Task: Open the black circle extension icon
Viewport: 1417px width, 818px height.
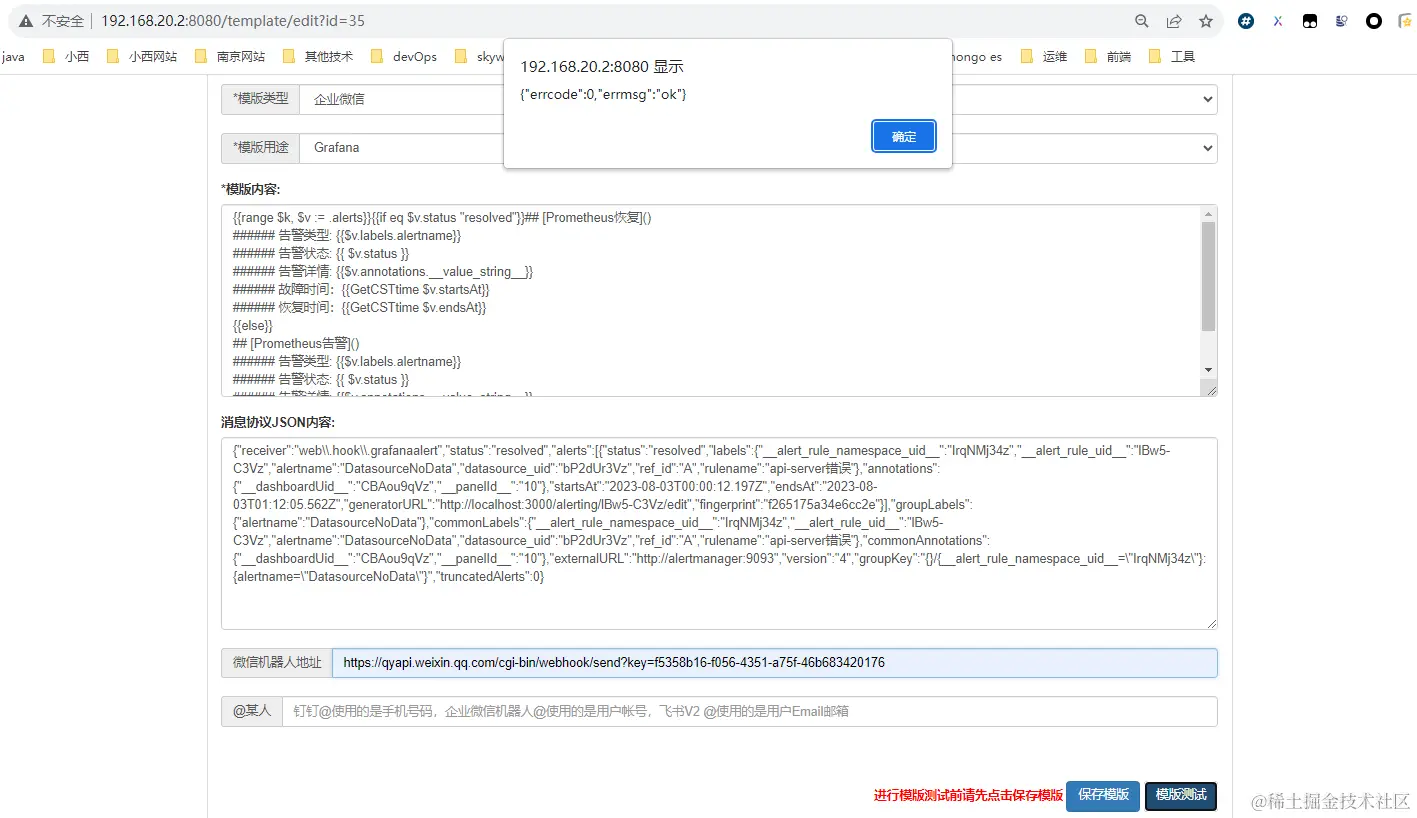Action: [x=1374, y=21]
